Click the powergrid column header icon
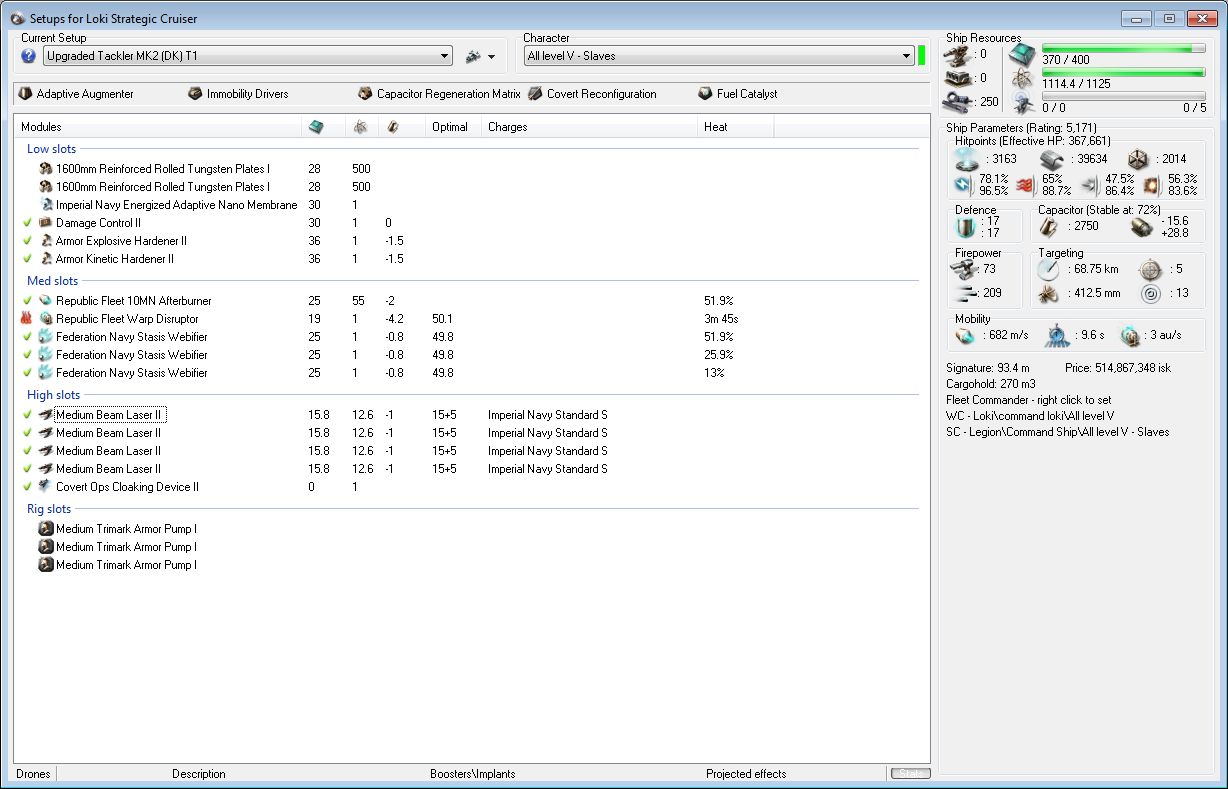The image size is (1228, 789). (x=360, y=127)
